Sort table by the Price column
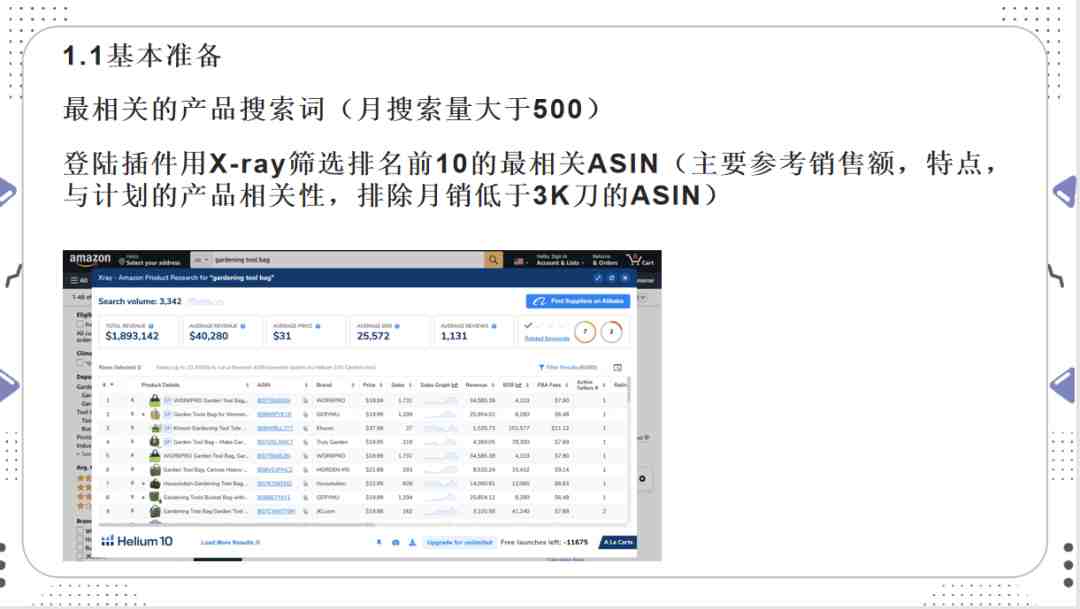1080x609 pixels. (372, 385)
